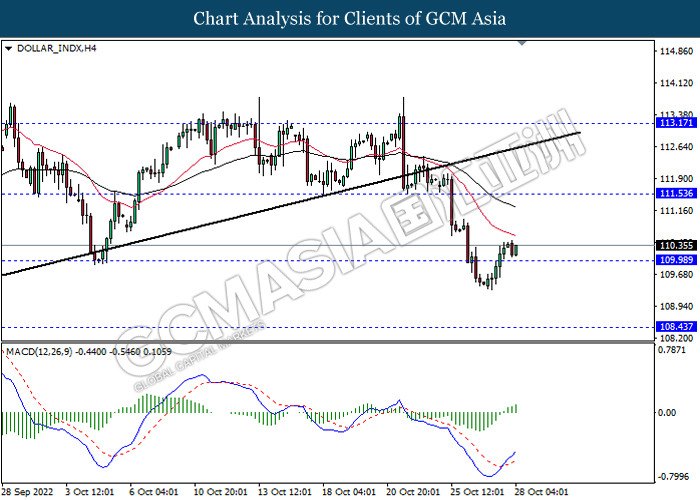Click the 10 Oct 20:01 time label

(x=221, y=492)
